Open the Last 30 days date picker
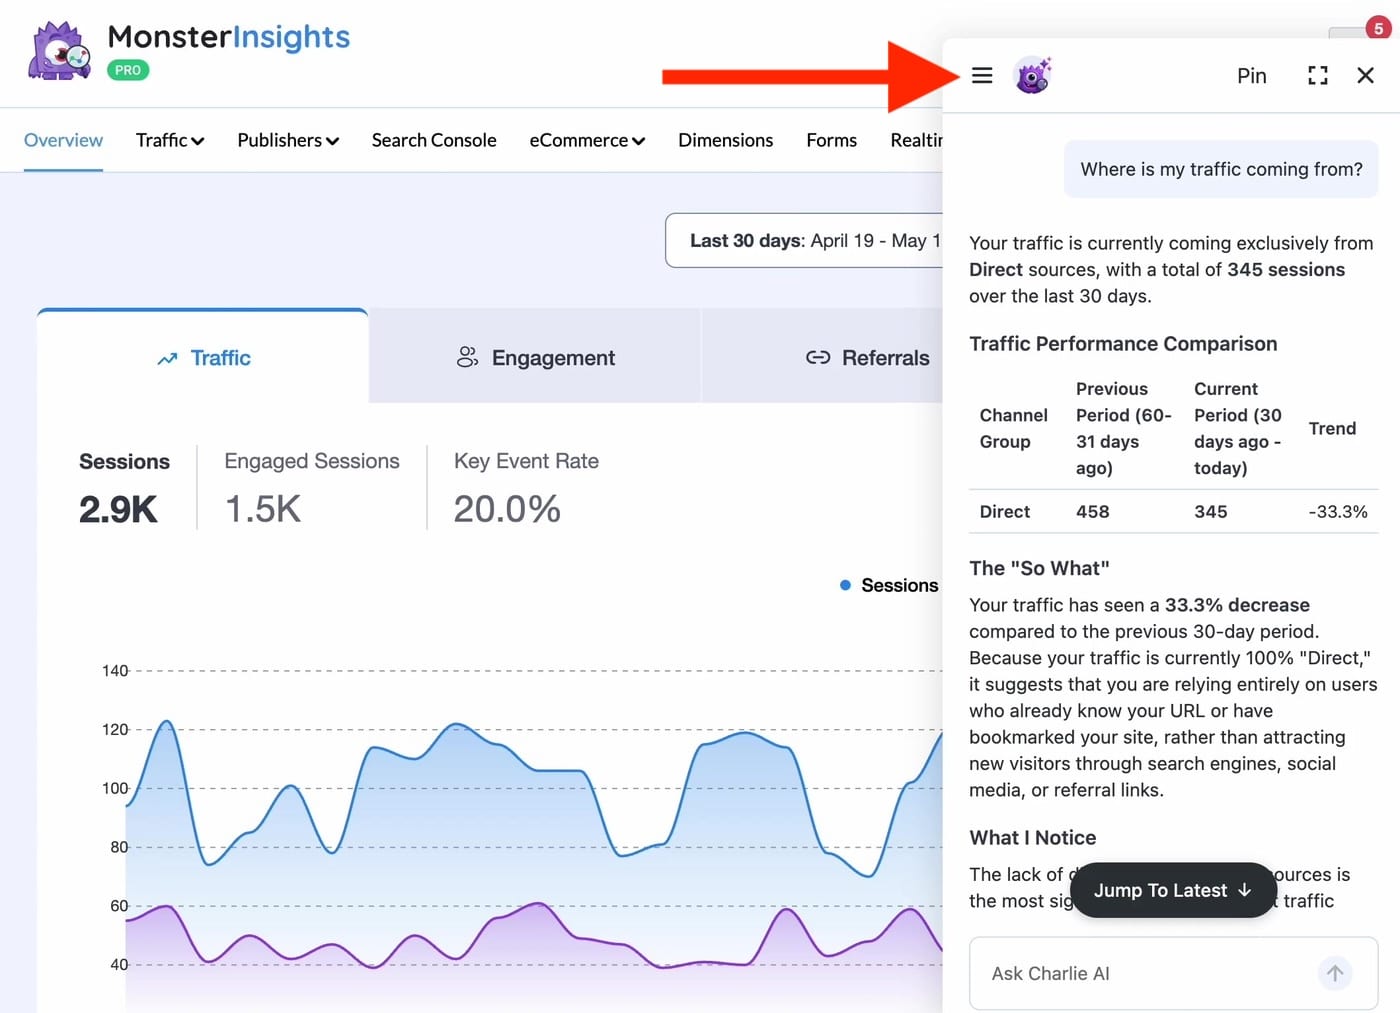The width and height of the screenshot is (1400, 1013). pos(804,240)
